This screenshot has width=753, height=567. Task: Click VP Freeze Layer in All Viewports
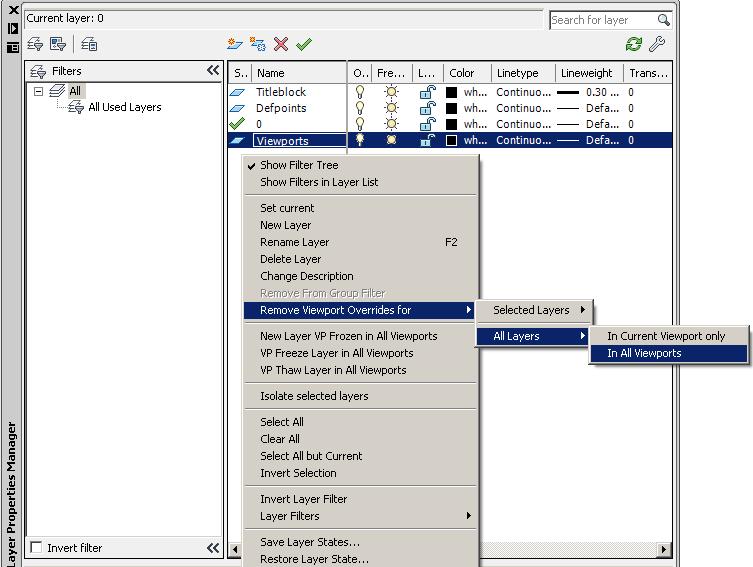(x=360, y=353)
